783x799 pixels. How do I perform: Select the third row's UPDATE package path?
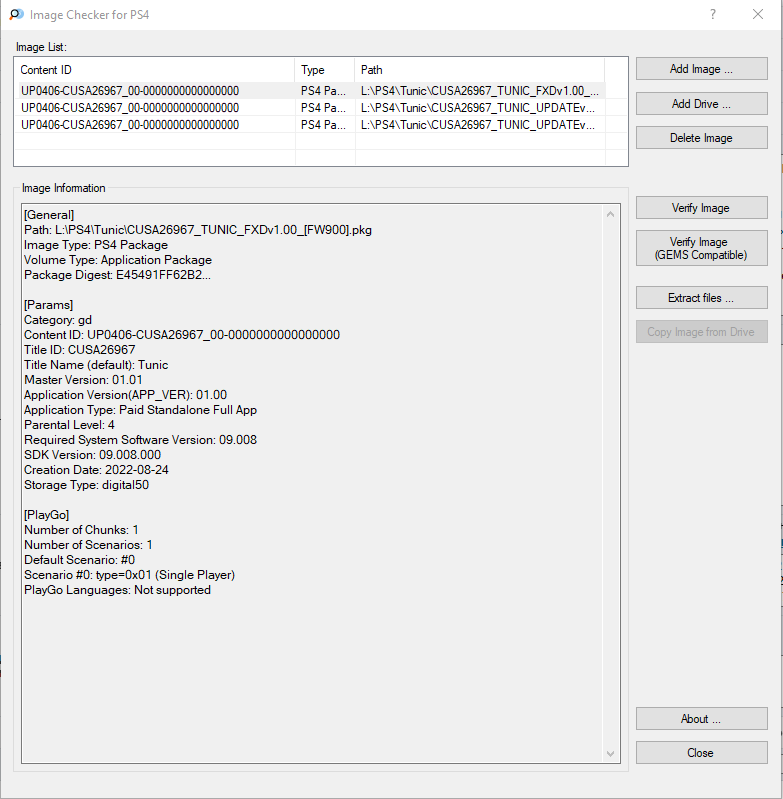pos(478,125)
